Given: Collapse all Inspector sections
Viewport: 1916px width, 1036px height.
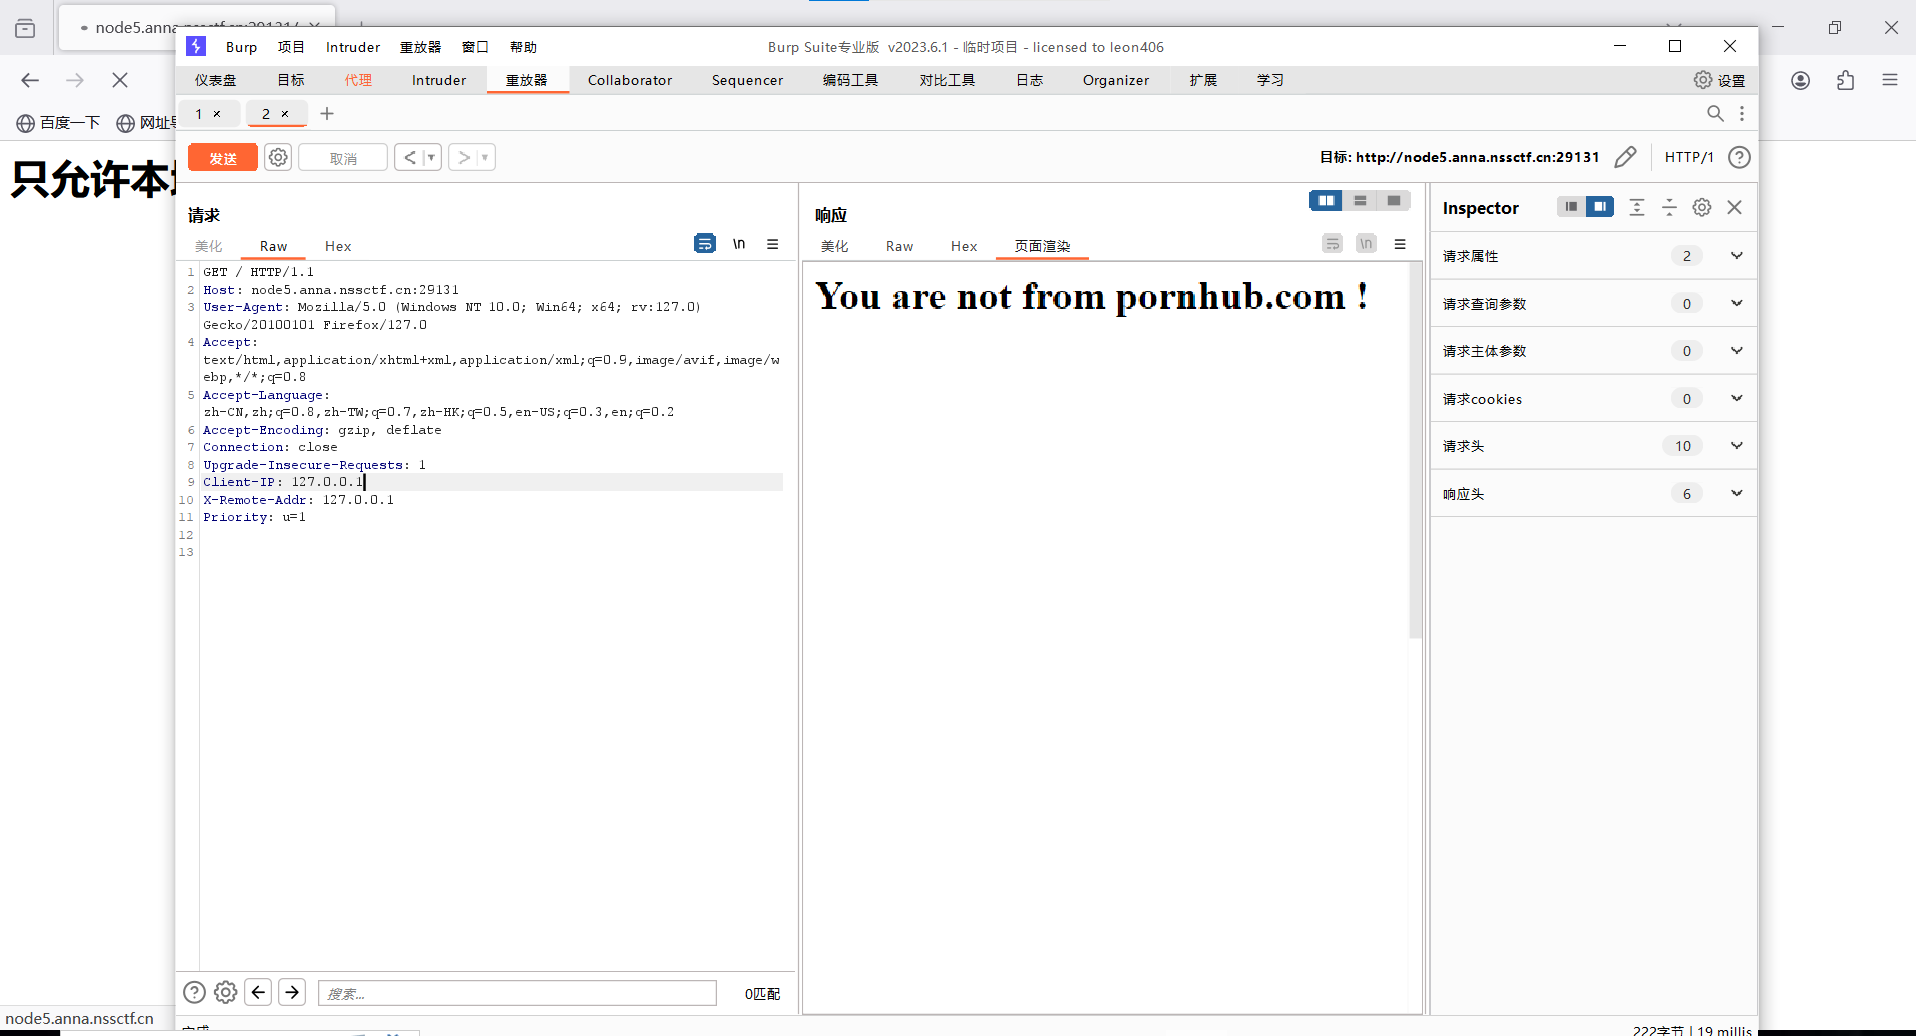Looking at the screenshot, I should click(x=1669, y=207).
